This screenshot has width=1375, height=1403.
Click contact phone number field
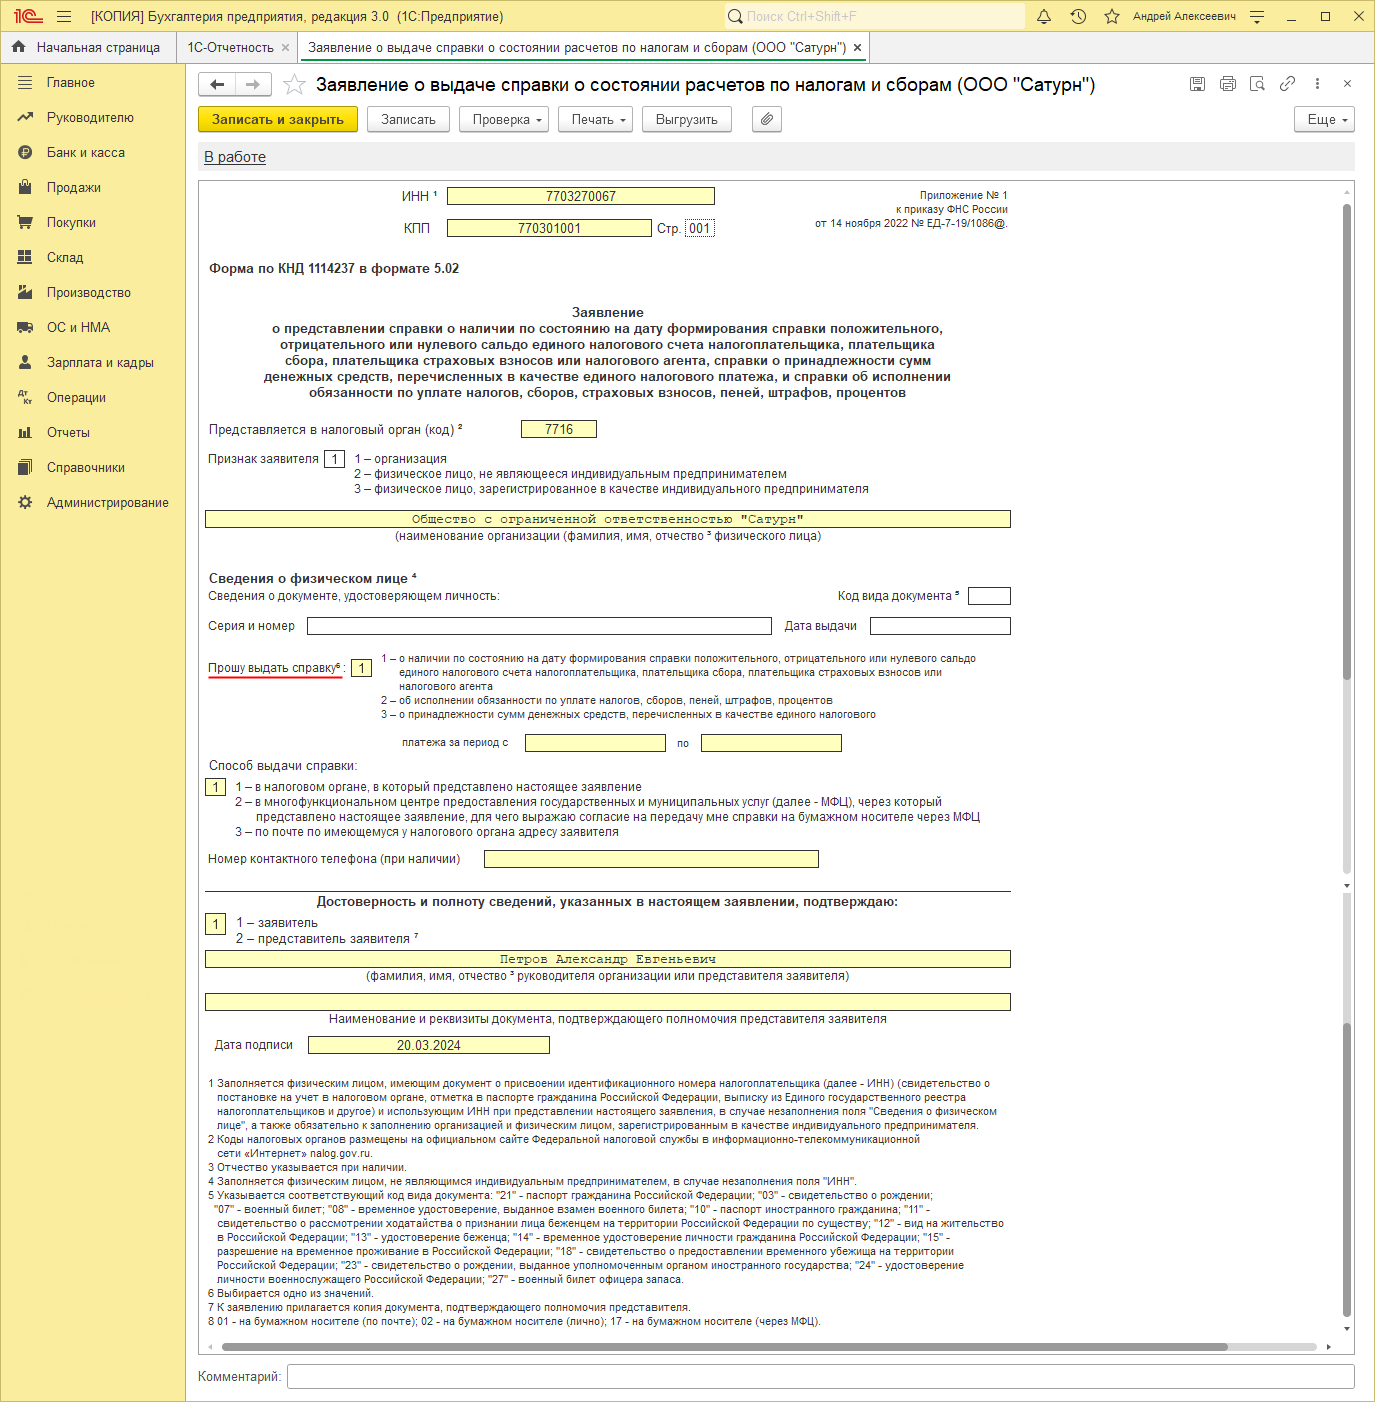pyautogui.click(x=651, y=859)
